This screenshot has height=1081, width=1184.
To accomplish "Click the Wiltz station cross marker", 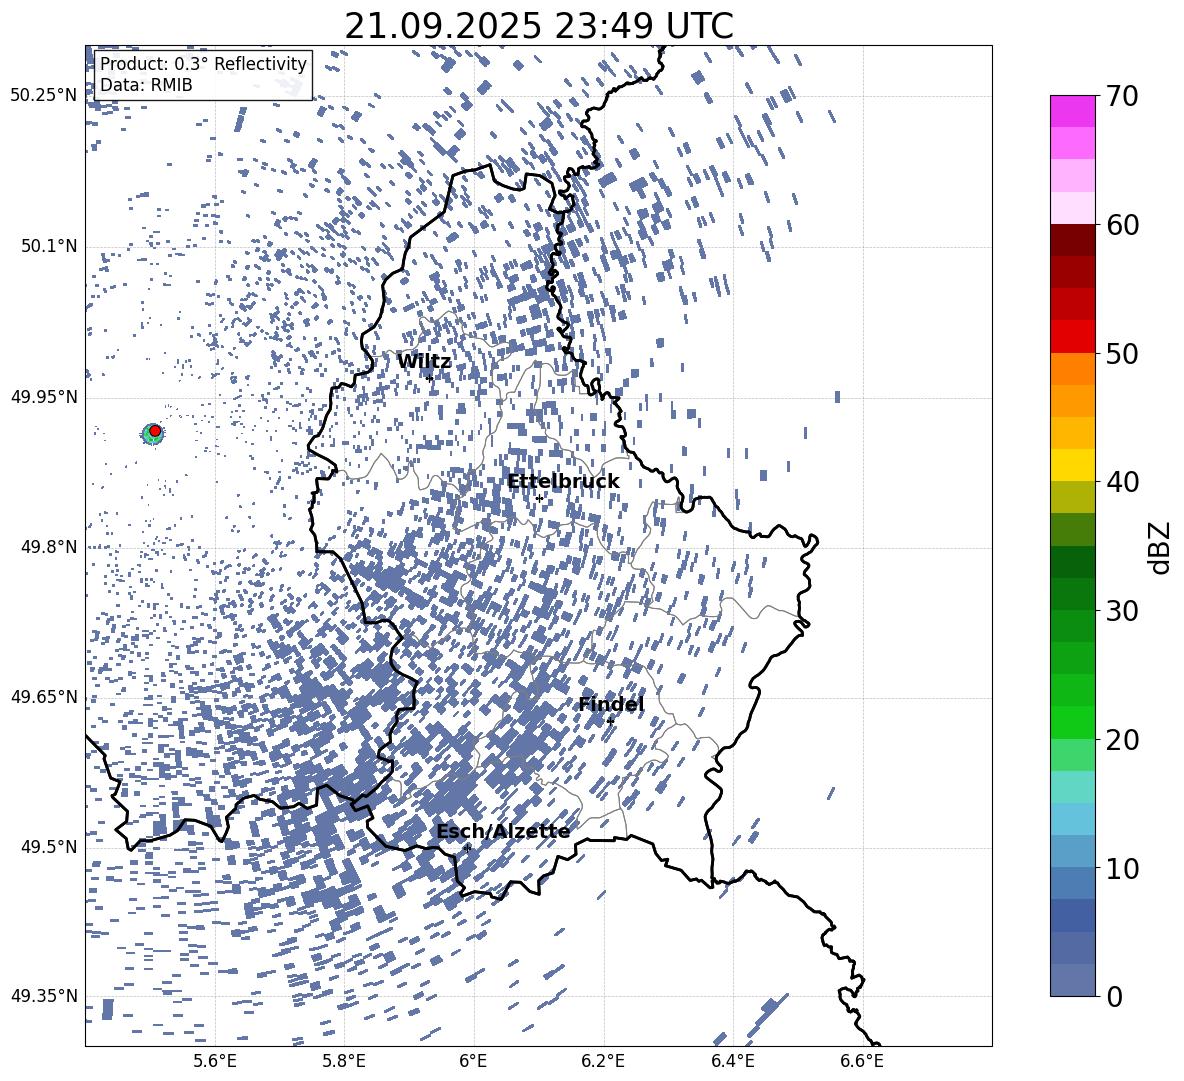I will coord(430,378).
